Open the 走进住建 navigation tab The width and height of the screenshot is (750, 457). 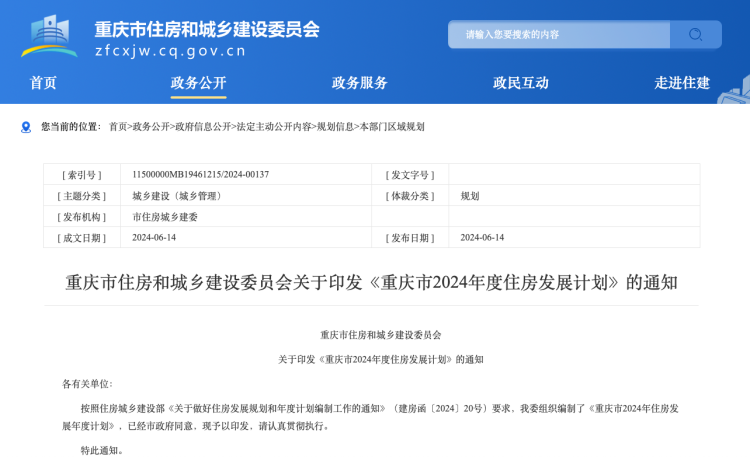[682, 83]
